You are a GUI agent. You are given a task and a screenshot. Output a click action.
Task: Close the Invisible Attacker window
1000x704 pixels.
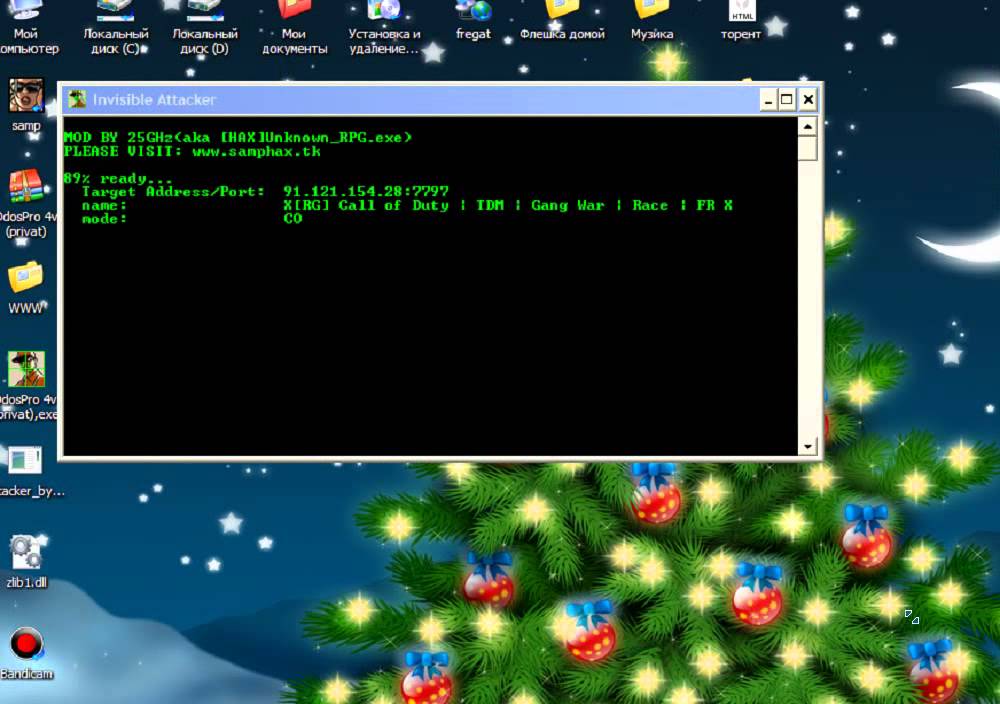coord(808,100)
